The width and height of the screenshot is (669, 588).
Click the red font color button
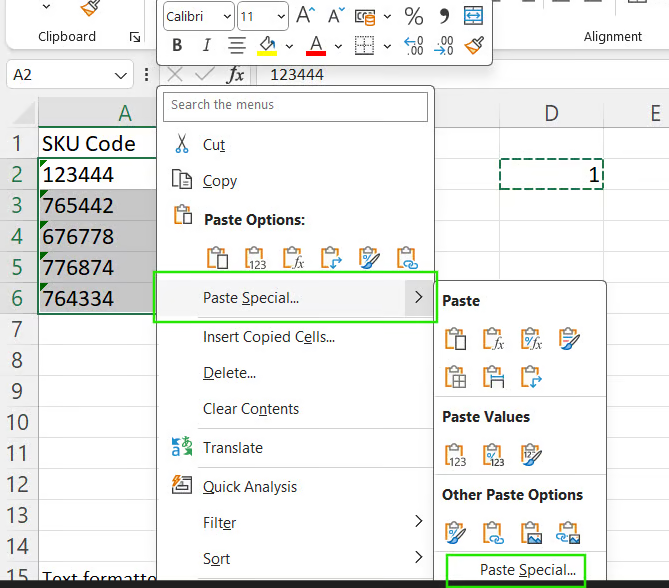pyautogui.click(x=316, y=45)
